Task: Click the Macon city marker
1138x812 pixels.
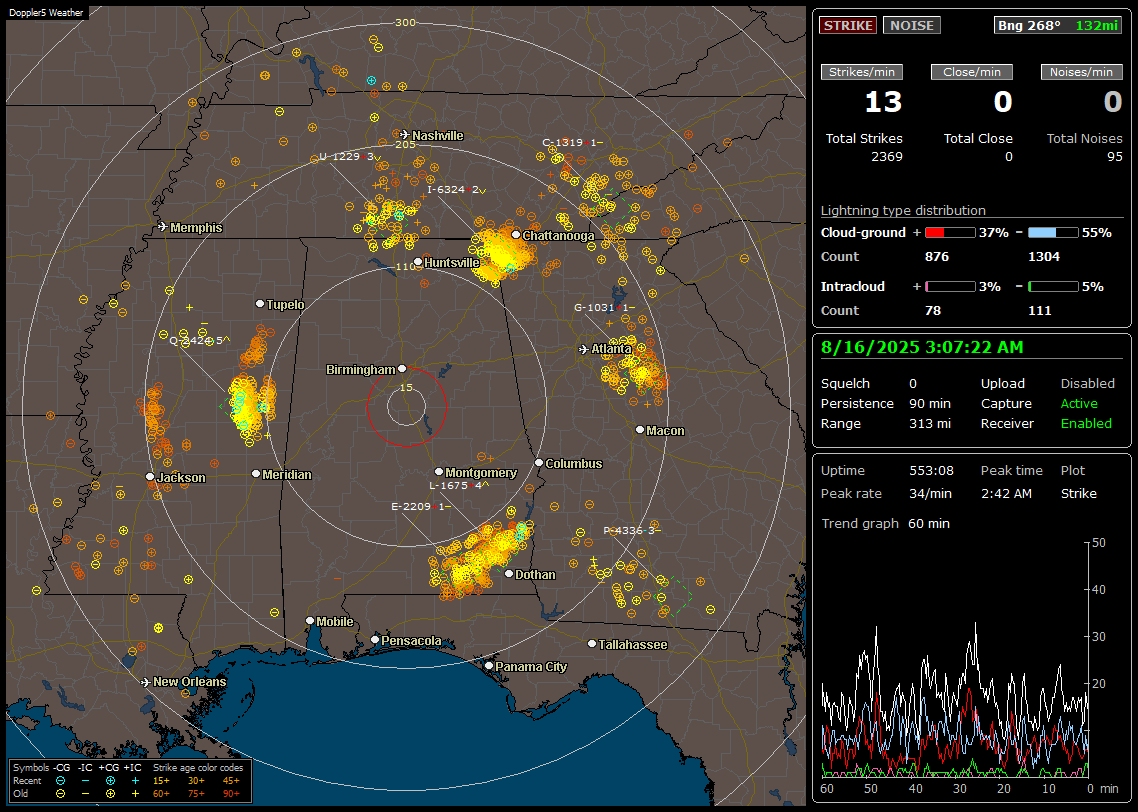Action: click(640, 430)
